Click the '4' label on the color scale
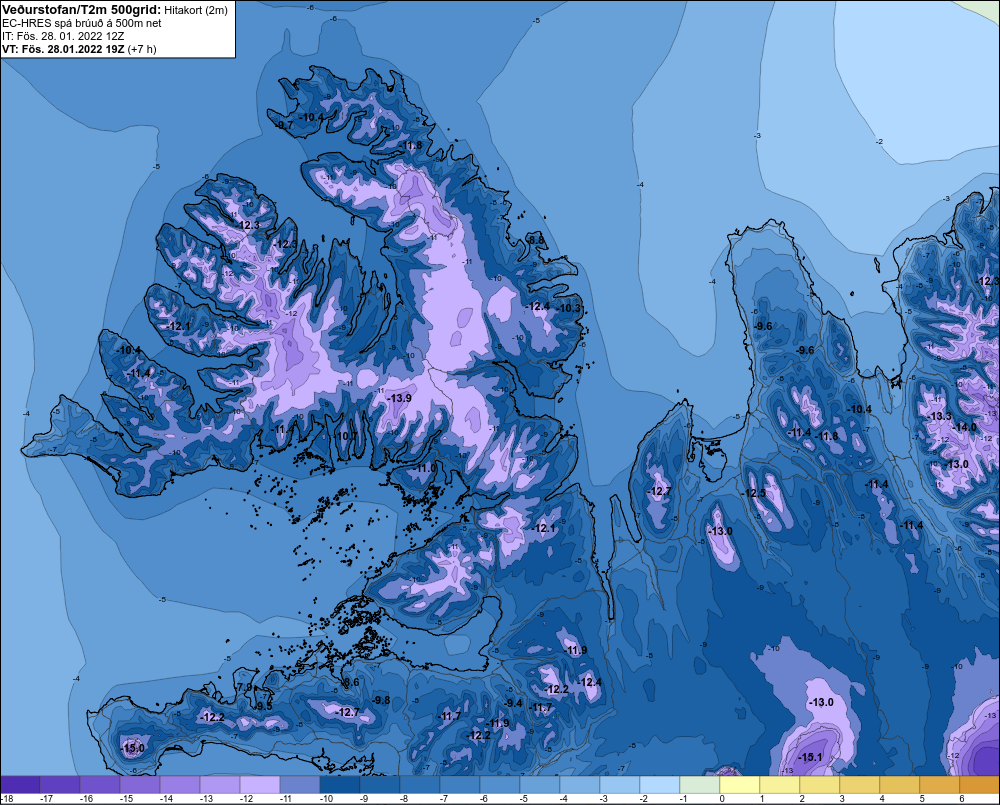 882,799
